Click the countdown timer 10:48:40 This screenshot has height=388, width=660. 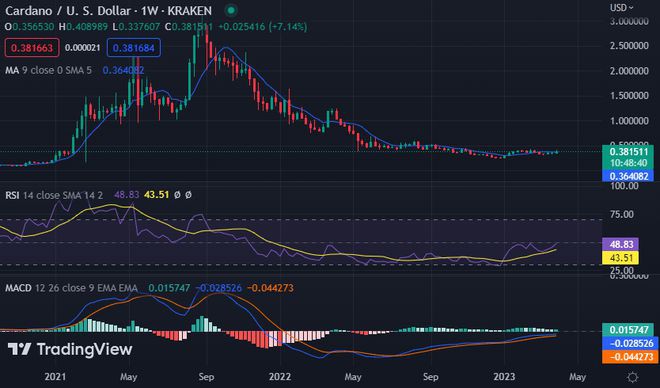click(628, 163)
